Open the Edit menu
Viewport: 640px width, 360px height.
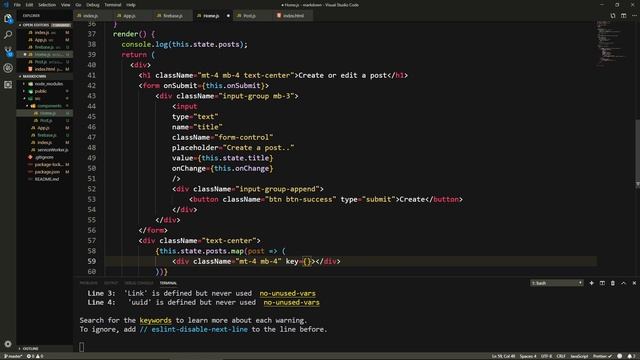tap(29, 5)
